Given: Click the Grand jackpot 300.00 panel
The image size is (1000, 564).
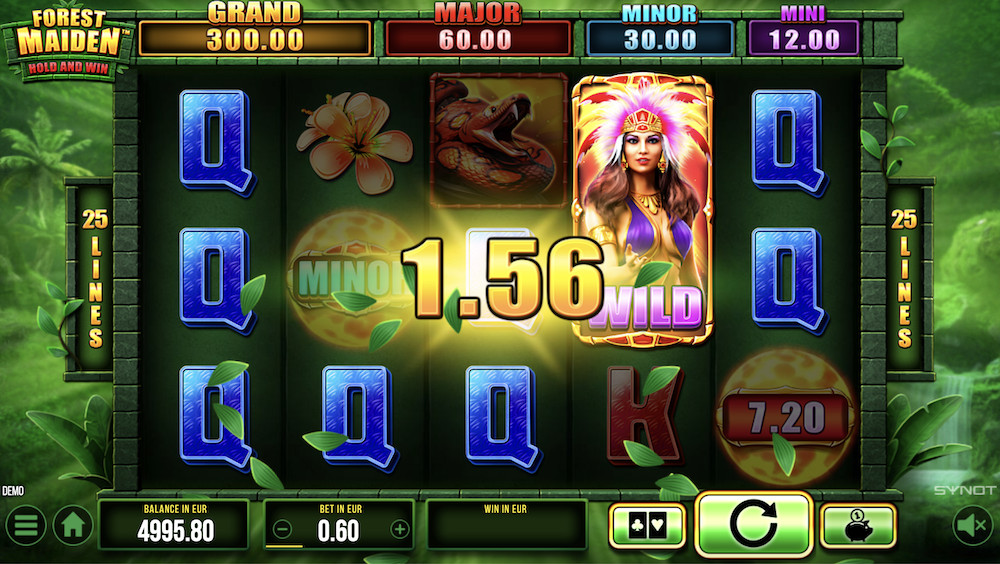Looking at the screenshot, I should coord(254,38).
